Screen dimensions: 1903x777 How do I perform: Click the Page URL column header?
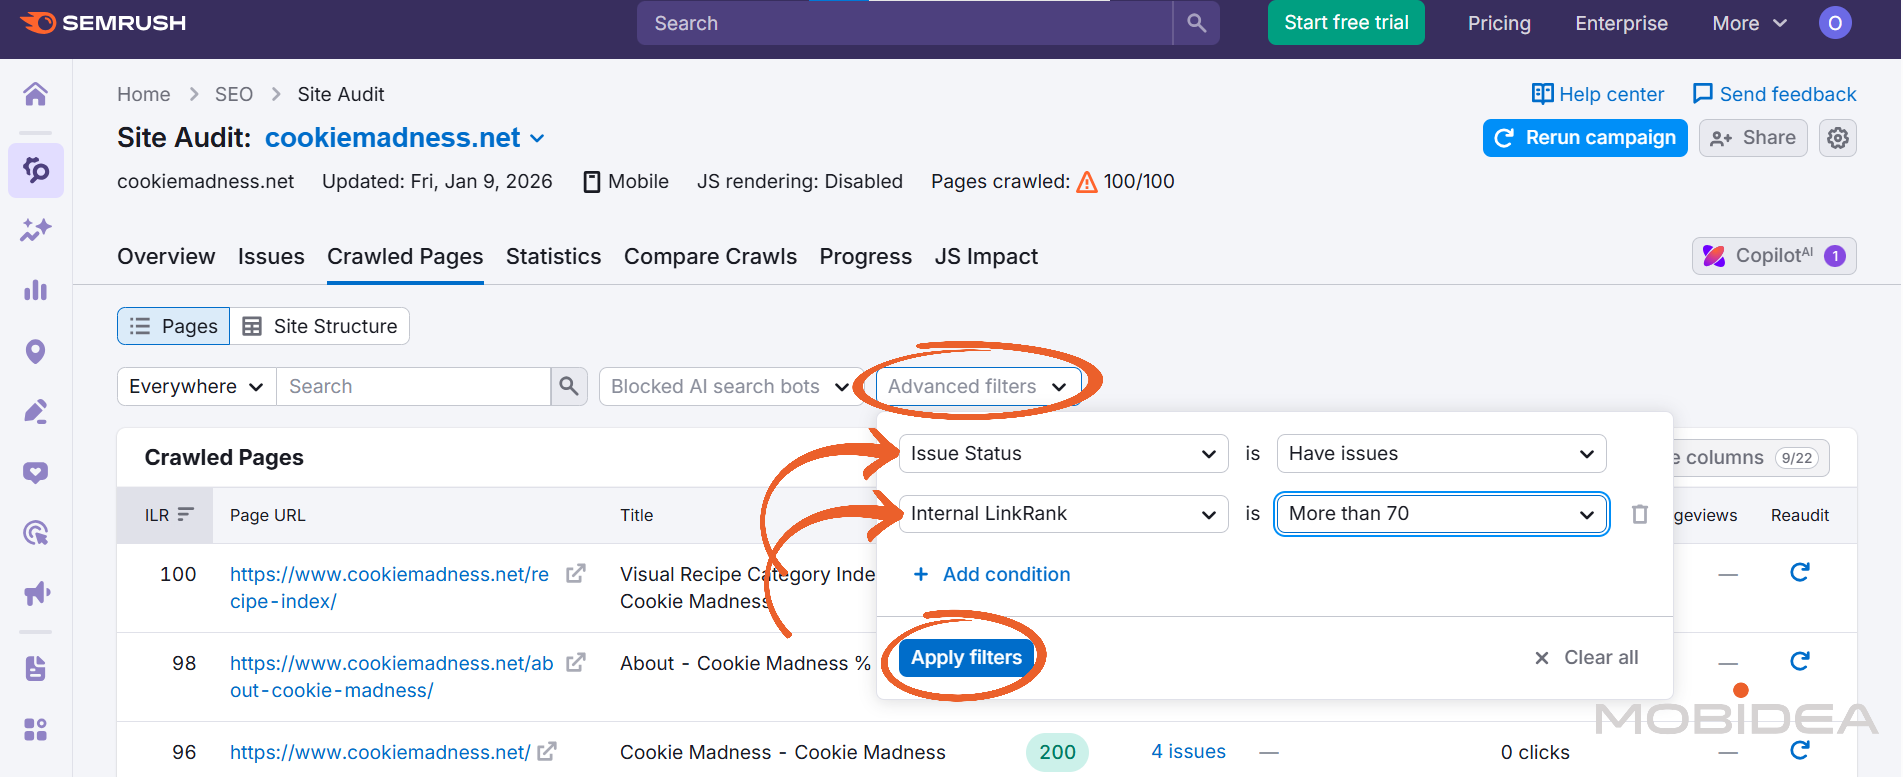click(x=268, y=515)
